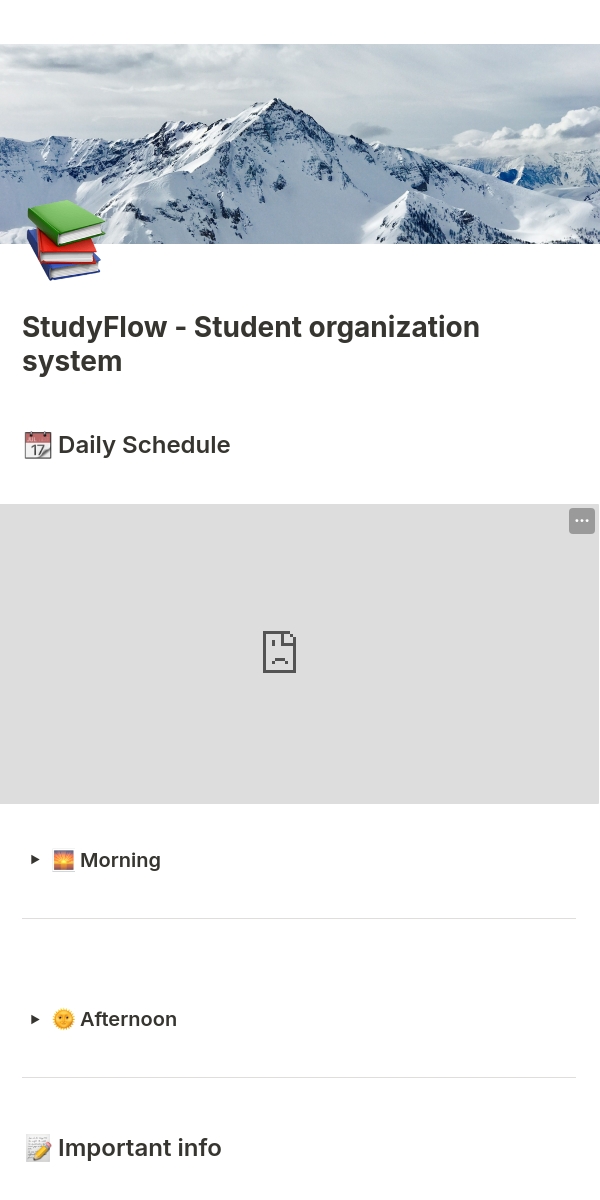Click the divider line below Afternoon

299,1077
